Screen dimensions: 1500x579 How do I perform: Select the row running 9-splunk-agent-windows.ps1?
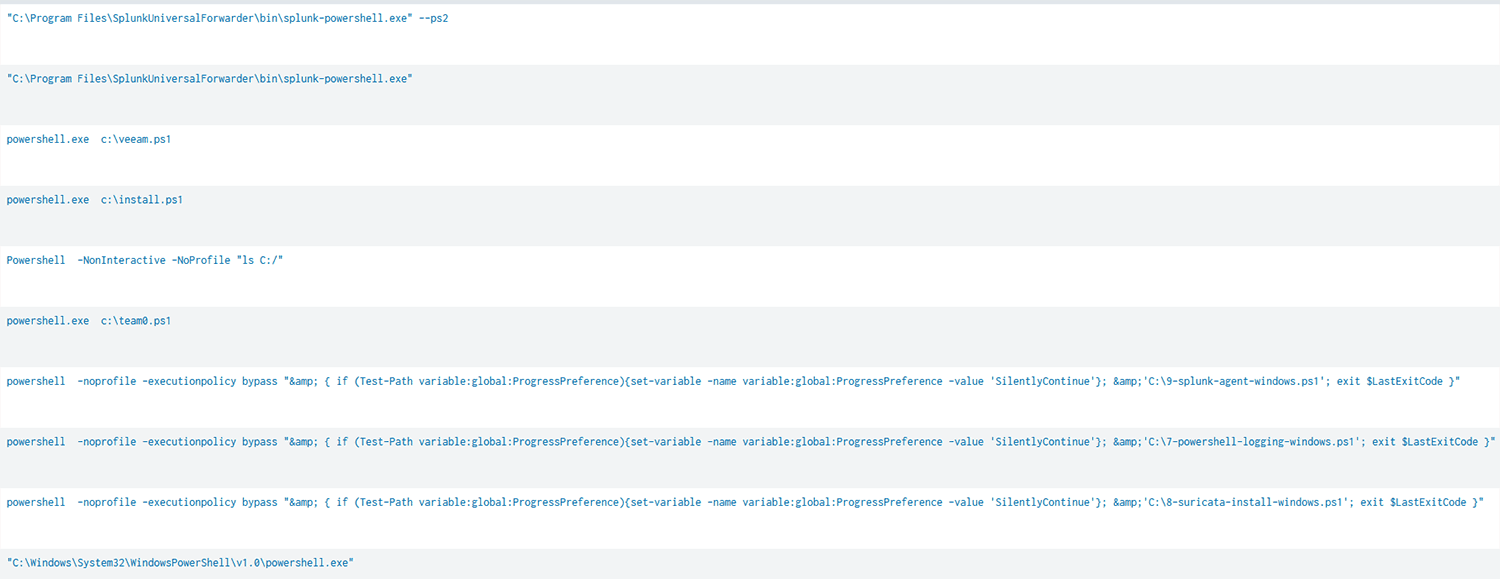750,397
